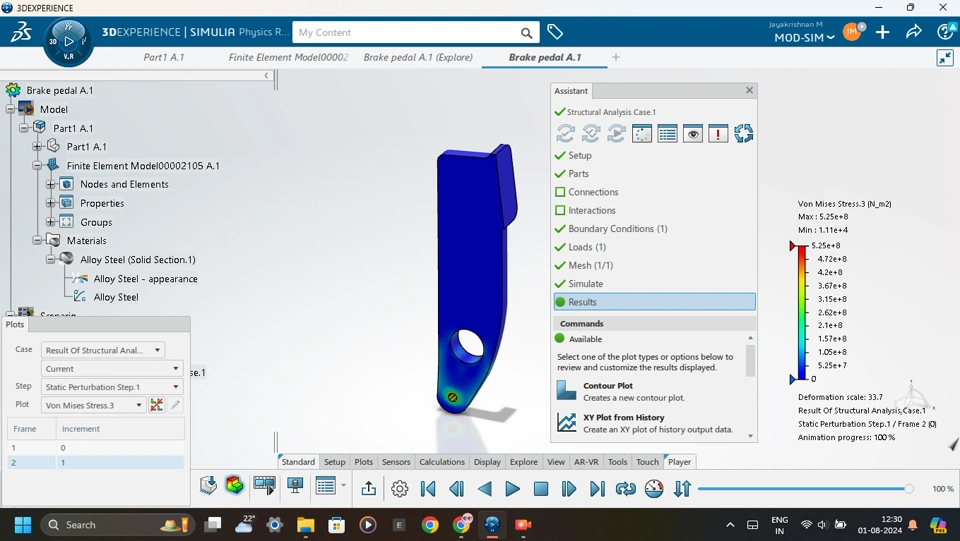Collapse the immersive view top-right icon
960x541 pixels.
945,58
